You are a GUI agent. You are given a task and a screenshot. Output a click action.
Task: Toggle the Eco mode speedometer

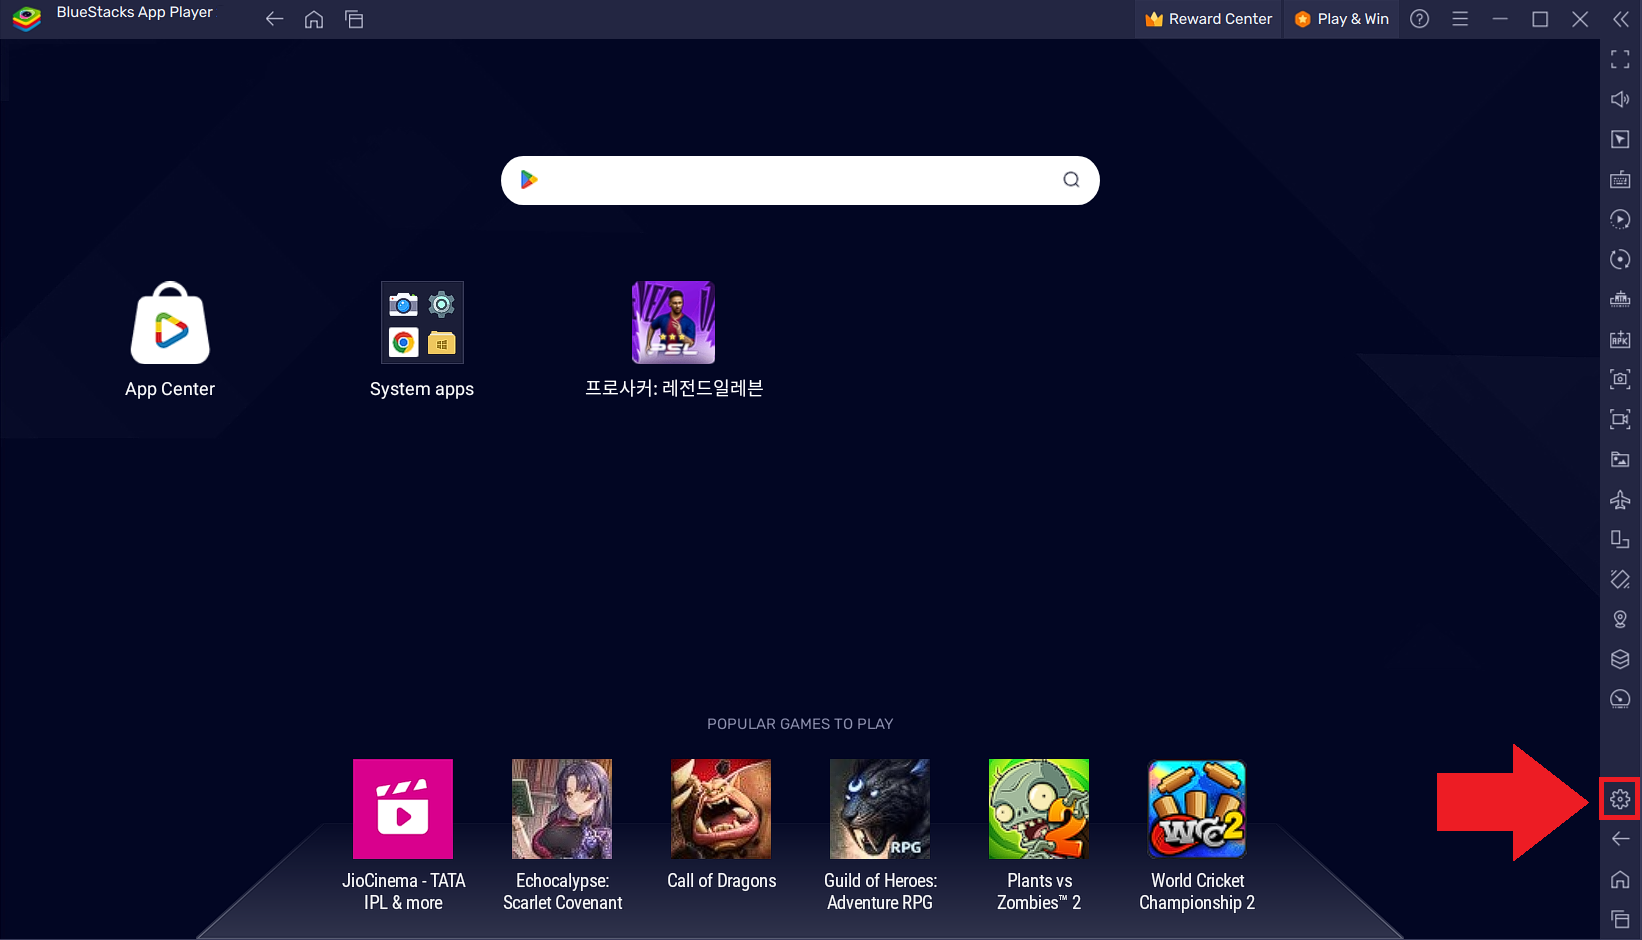(x=1620, y=699)
